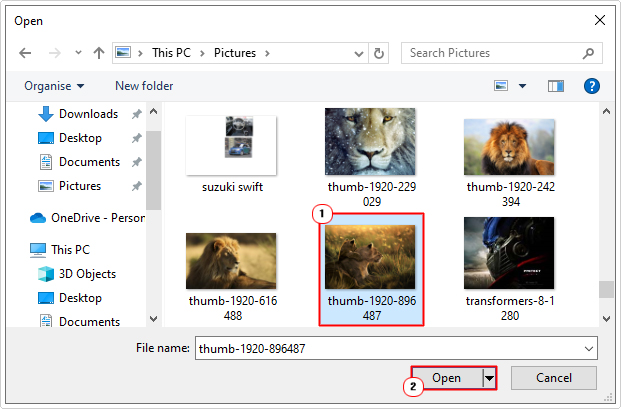Viewport: 621px width, 409px height.
Task: Open the address bar history dropdown
Action: pyautogui.click(x=359, y=53)
